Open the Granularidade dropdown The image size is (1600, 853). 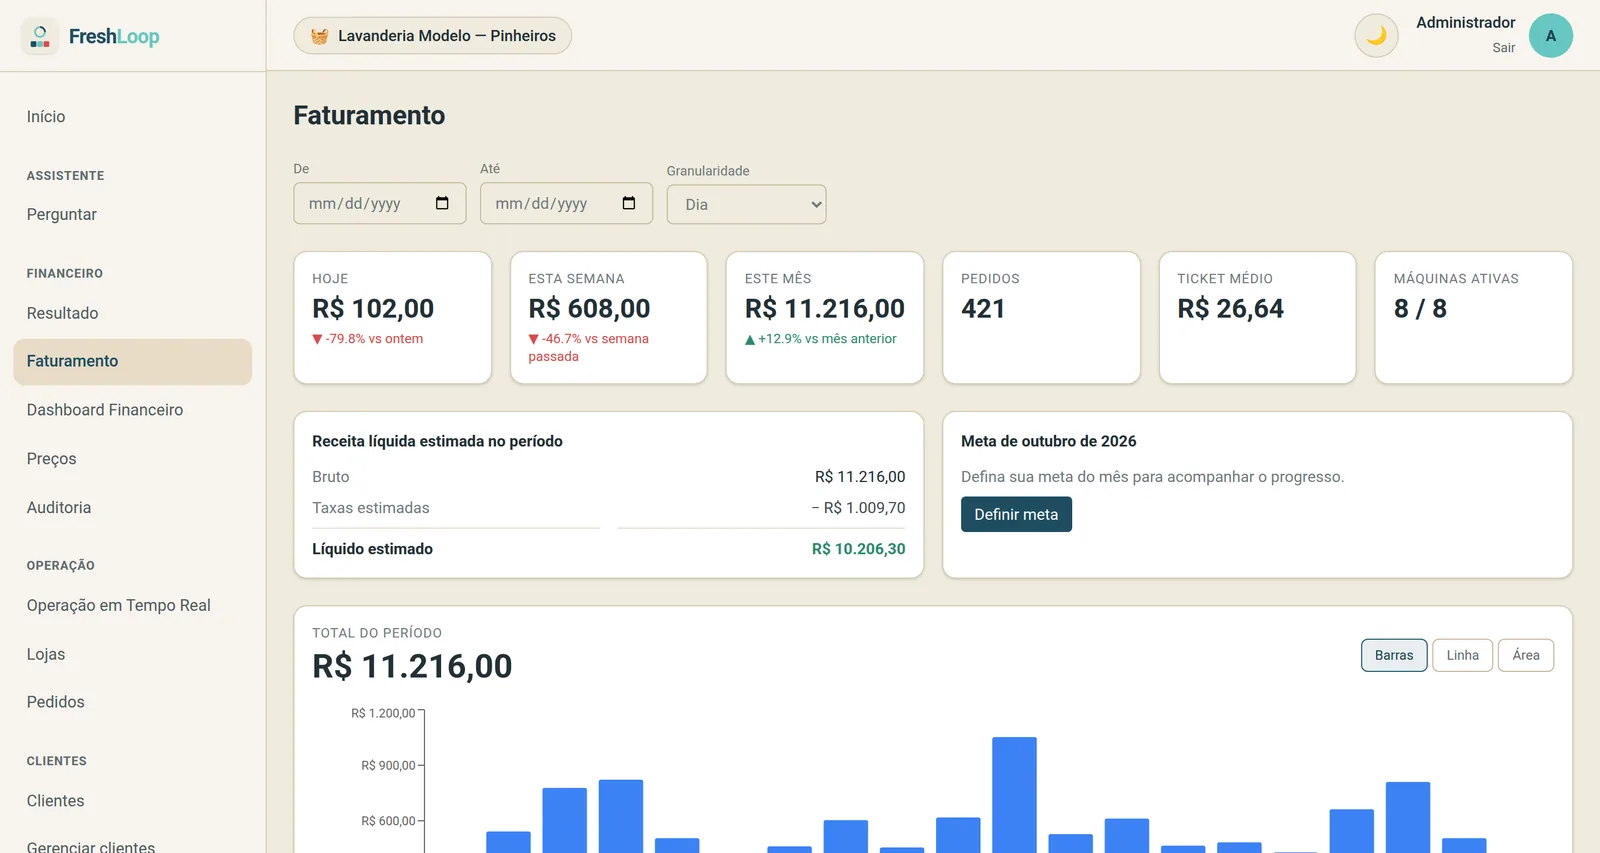coord(746,204)
